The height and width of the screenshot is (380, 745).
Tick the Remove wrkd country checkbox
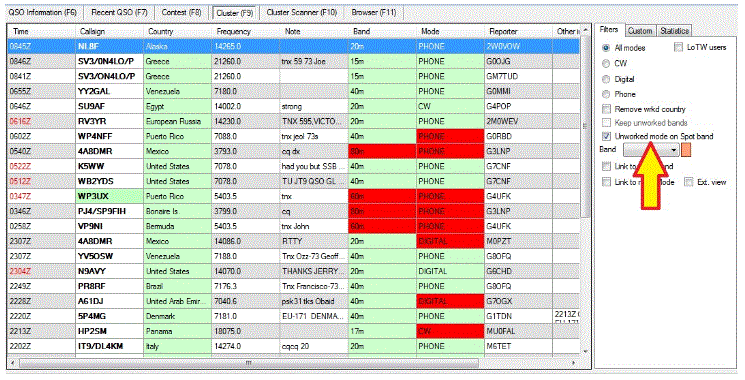click(606, 109)
